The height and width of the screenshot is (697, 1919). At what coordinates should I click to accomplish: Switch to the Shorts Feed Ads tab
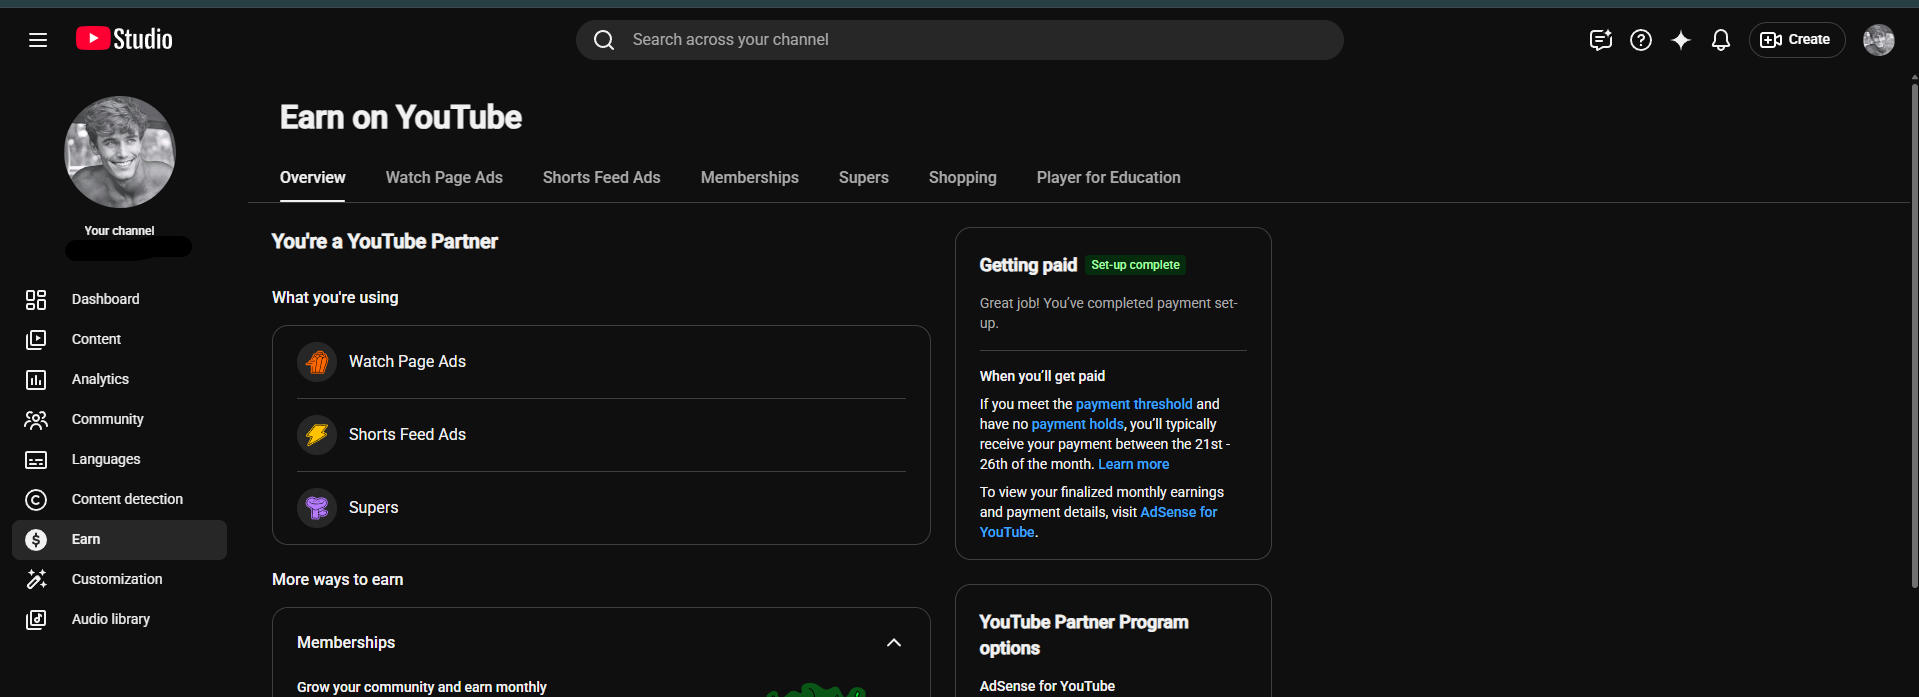[x=602, y=177]
